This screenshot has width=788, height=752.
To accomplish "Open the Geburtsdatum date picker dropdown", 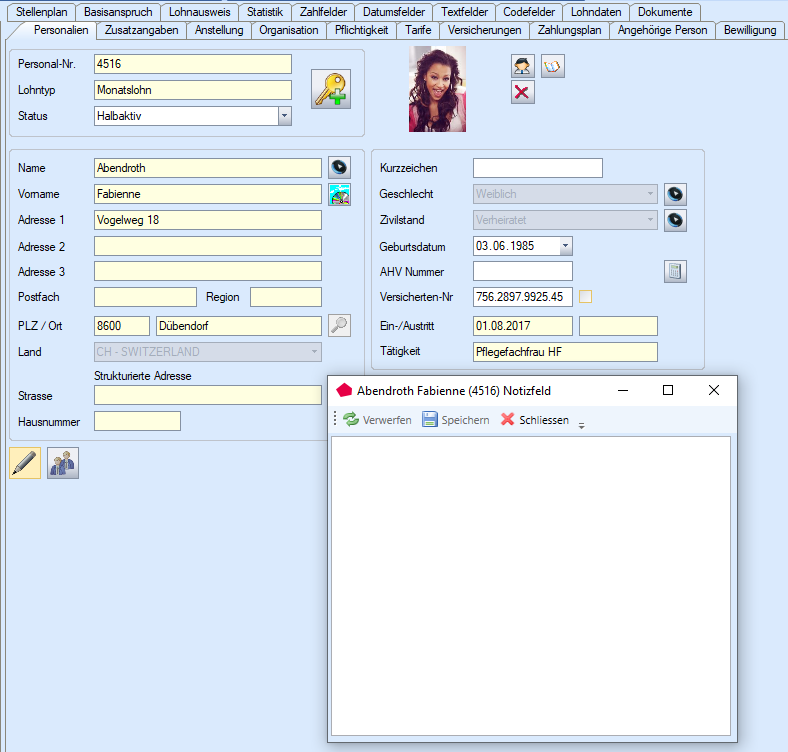I will [566, 245].
